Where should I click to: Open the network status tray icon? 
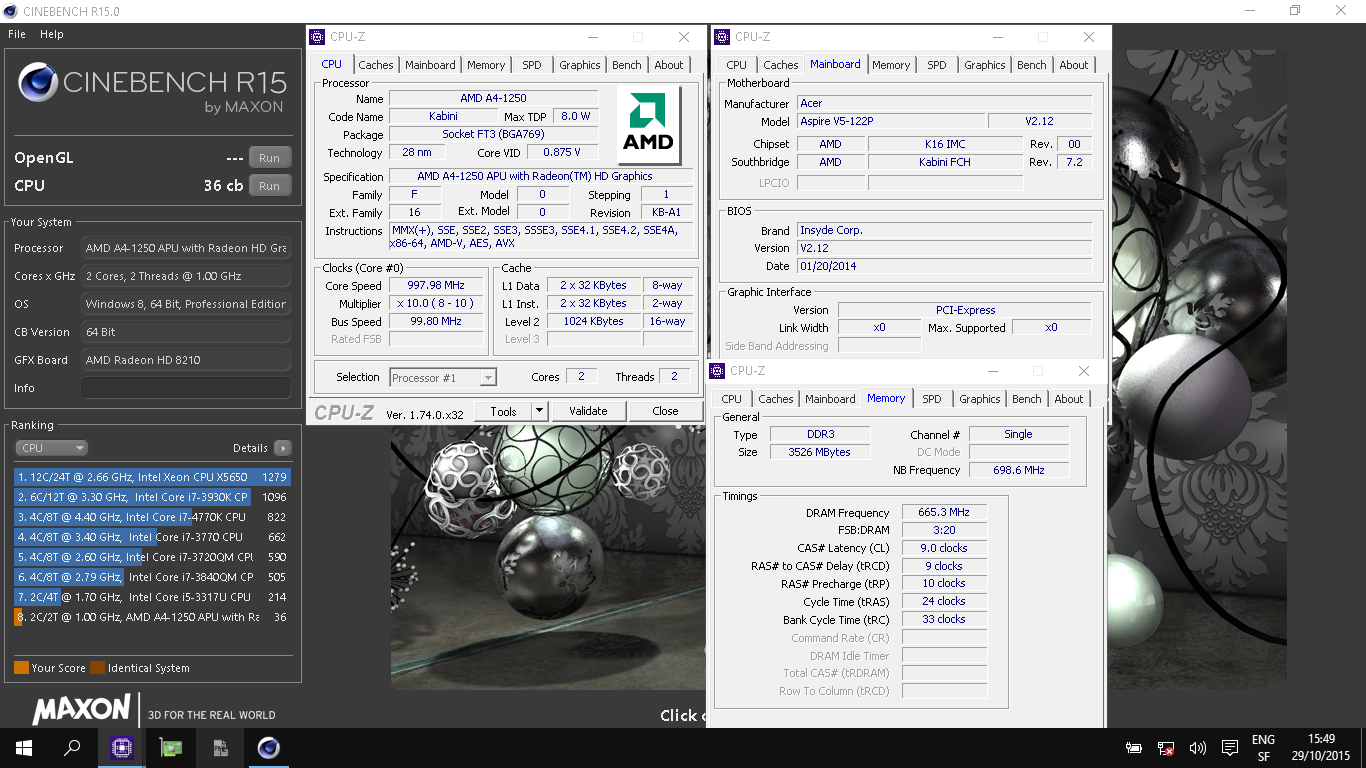tap(1166, 748)
